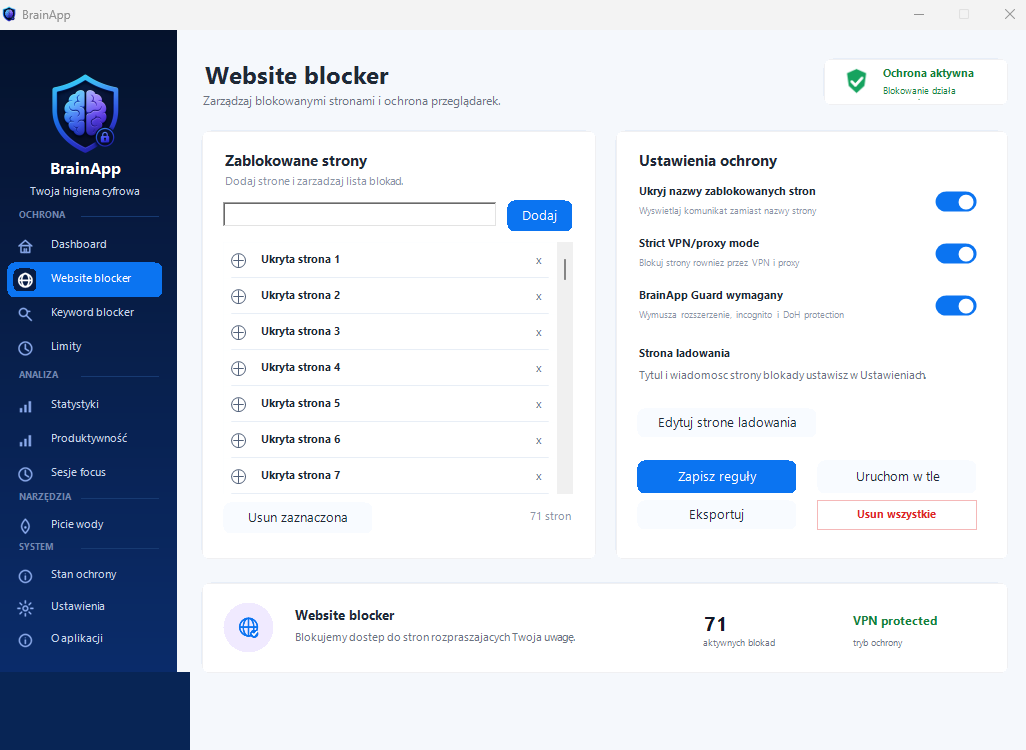This screenshot has height=750, width=1026.
Task: Click the Produktywność chart icon
Action: pos(26,440)
